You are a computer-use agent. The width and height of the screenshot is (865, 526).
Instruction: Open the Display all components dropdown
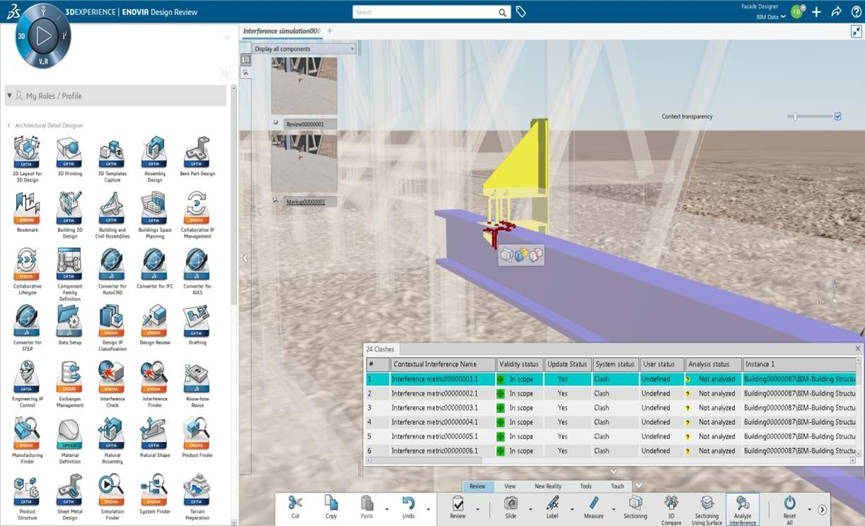click(x=304, y=49)
